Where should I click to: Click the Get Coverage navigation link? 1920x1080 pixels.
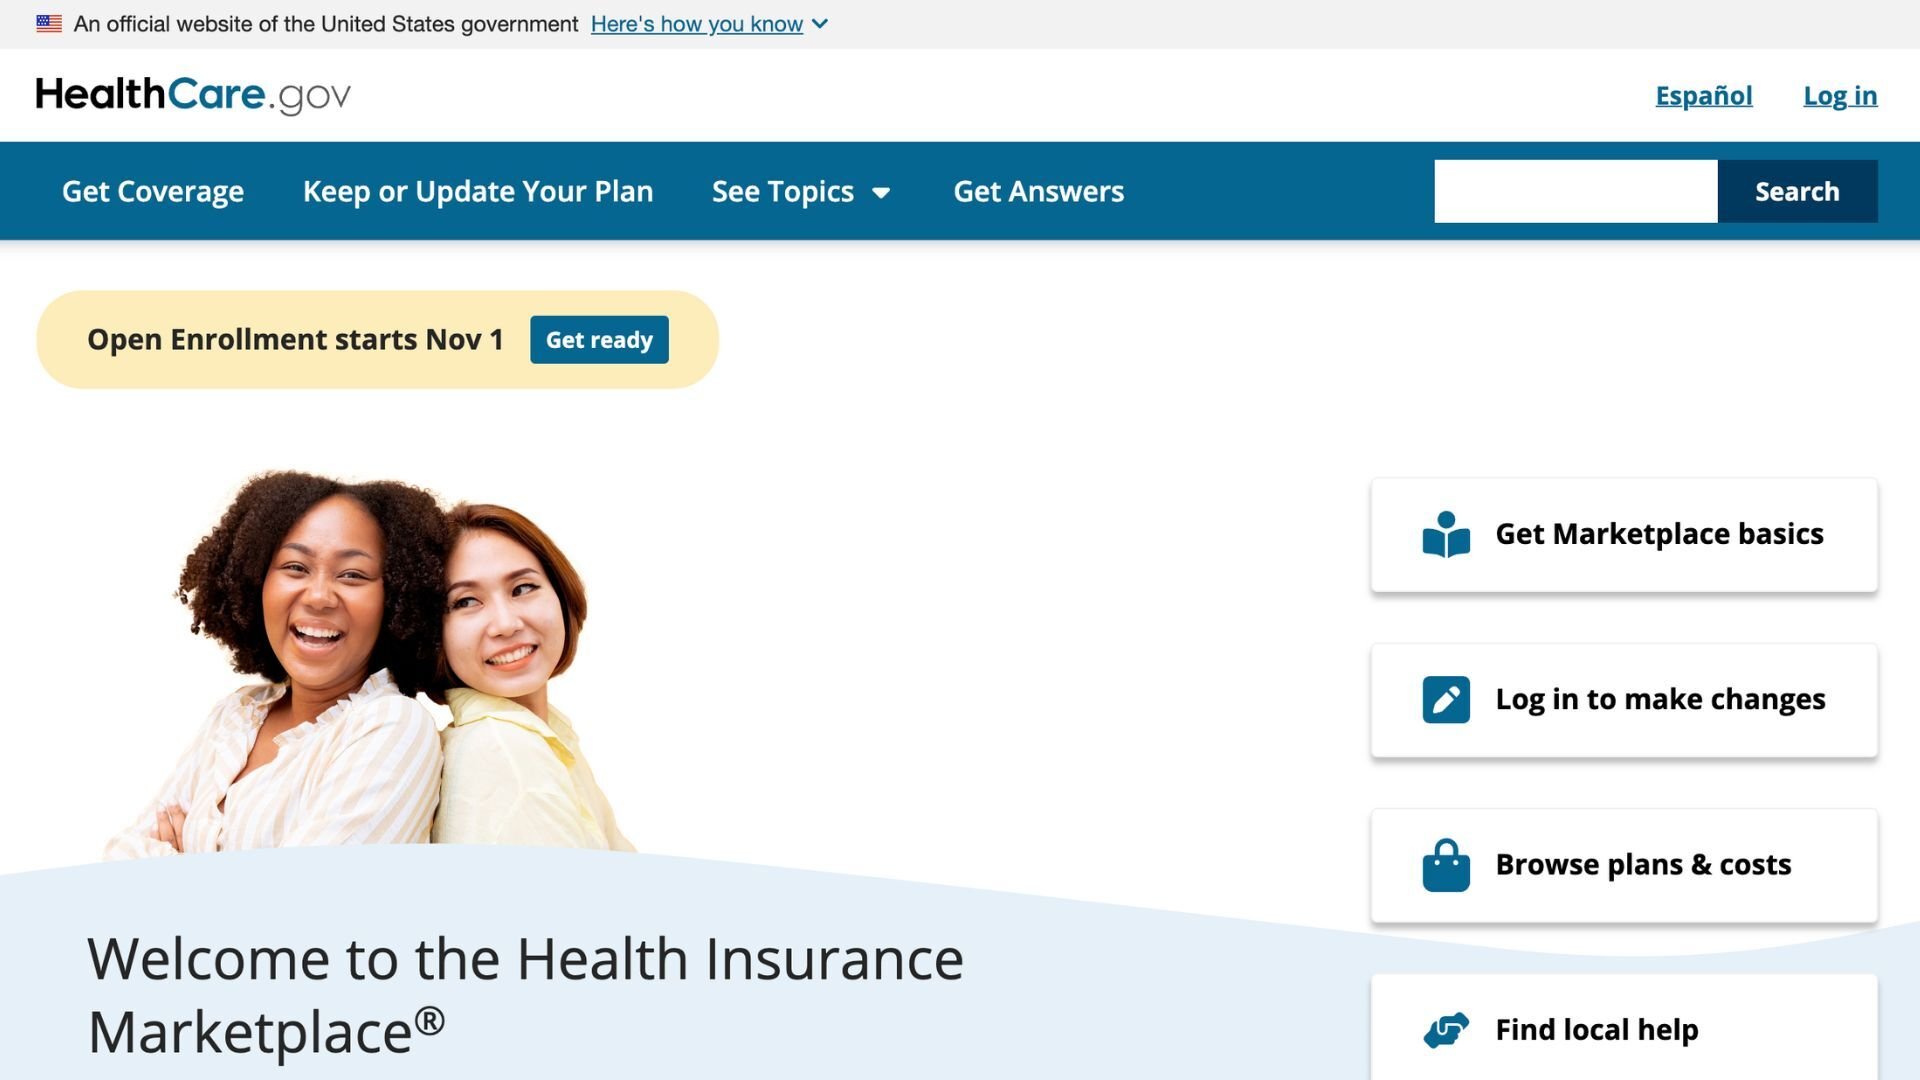point(152,190)
